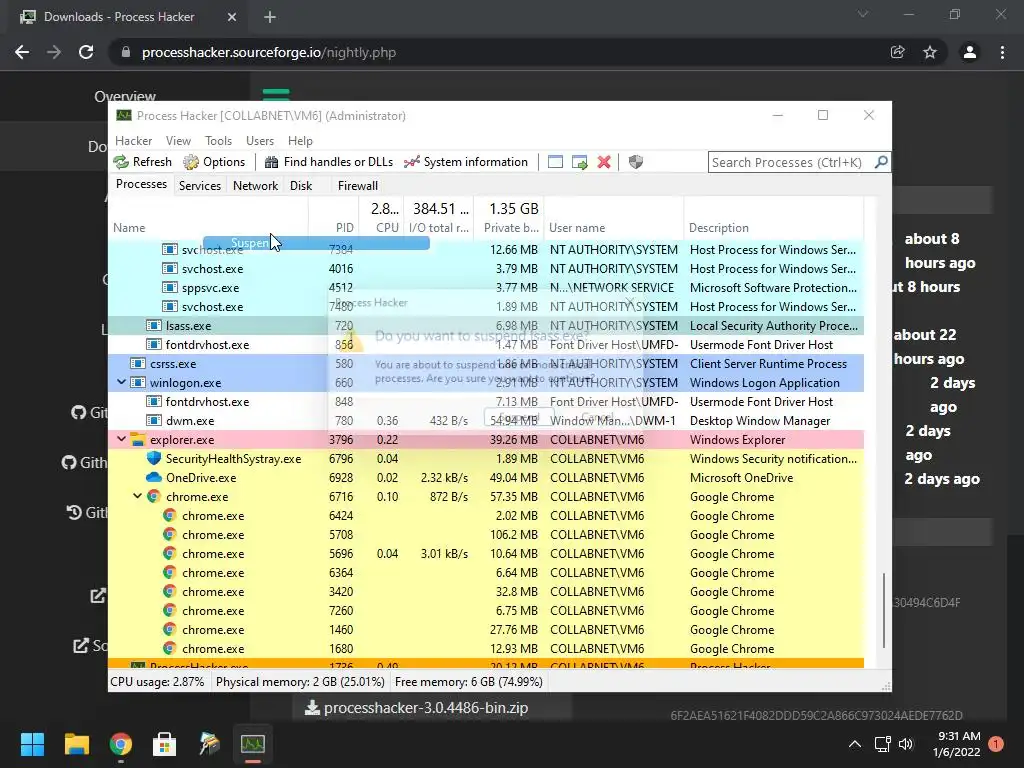1024x768 pixels.
Task: Click CPU usage status bar entry
Action: [x=157, y=682]
